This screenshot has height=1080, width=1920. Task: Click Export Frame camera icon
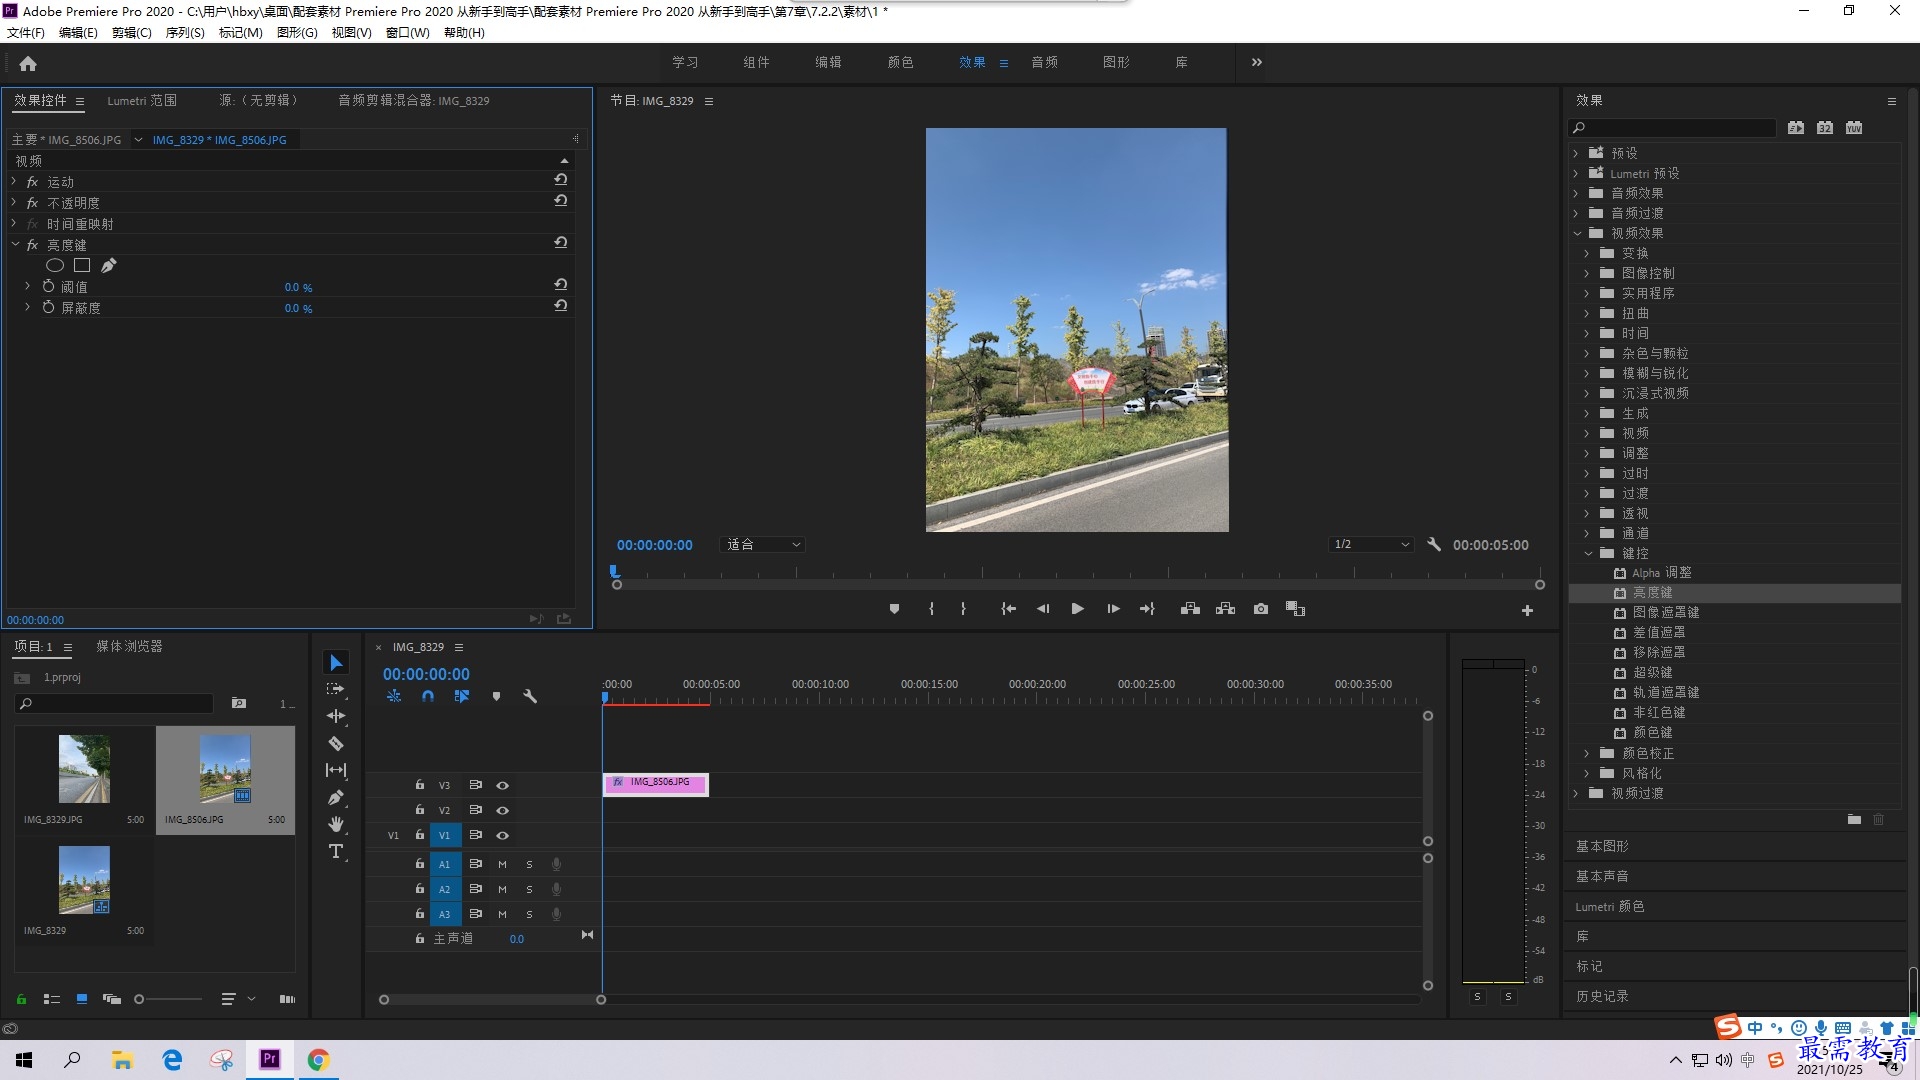(x=1261, y=609)
